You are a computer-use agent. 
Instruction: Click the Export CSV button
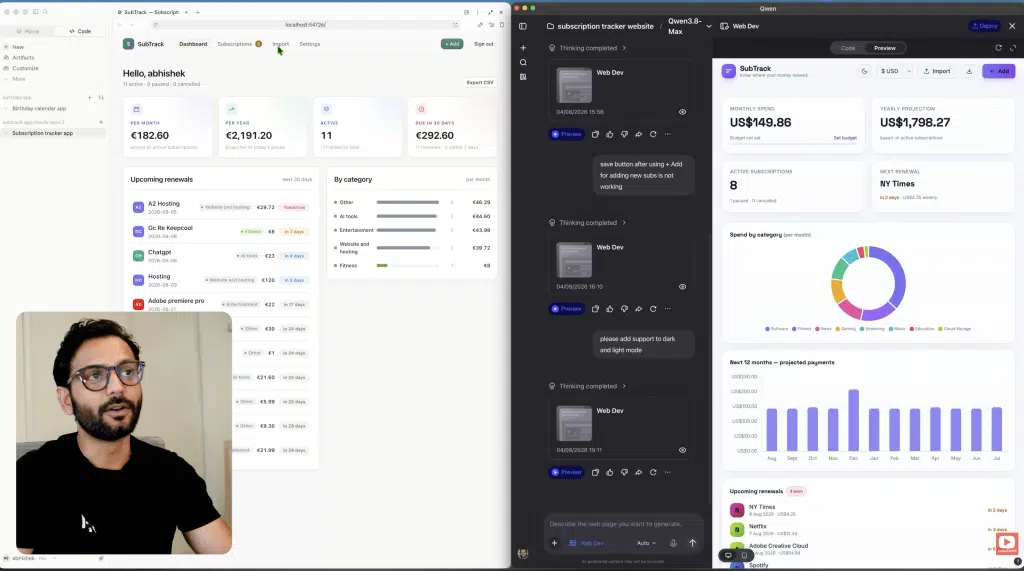479,82
